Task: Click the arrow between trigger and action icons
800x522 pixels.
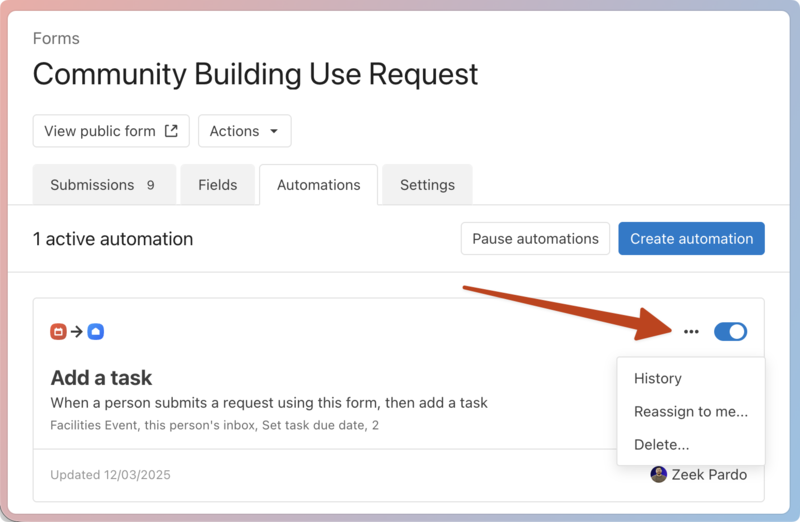Action: pyautogui.click(x=76, y=332)
